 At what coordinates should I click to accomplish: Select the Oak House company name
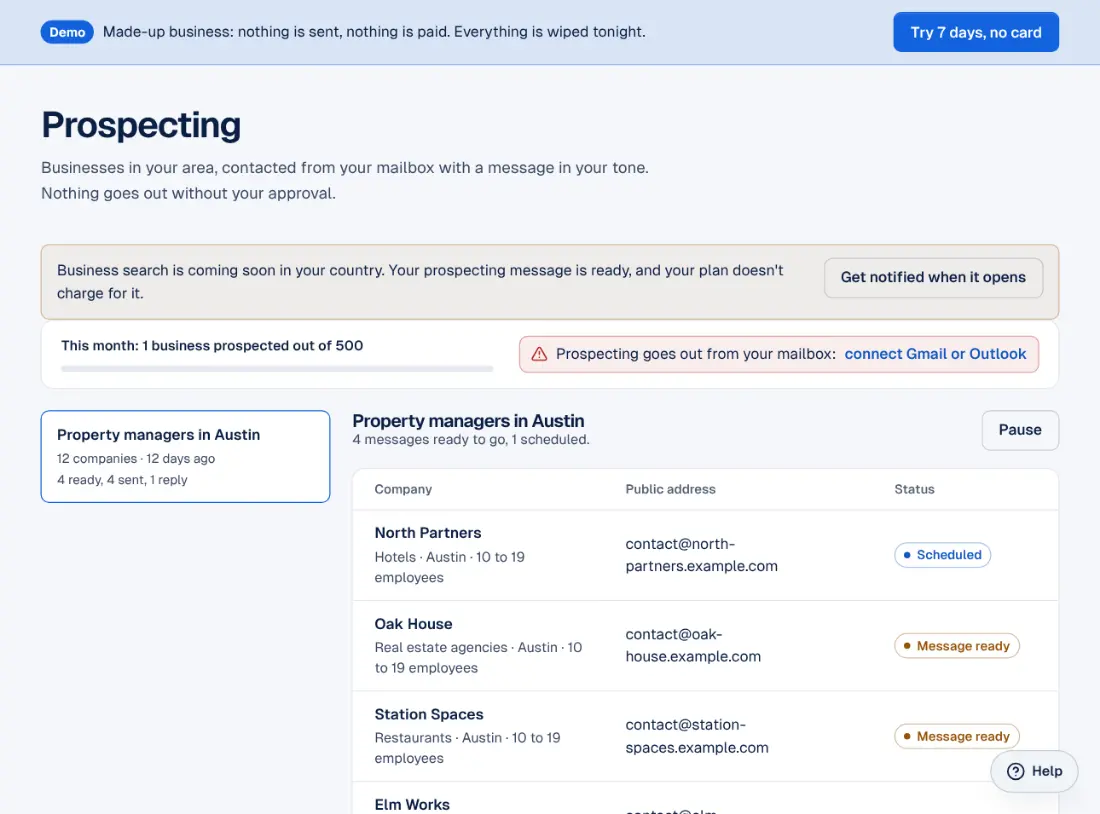pos(413,624)
